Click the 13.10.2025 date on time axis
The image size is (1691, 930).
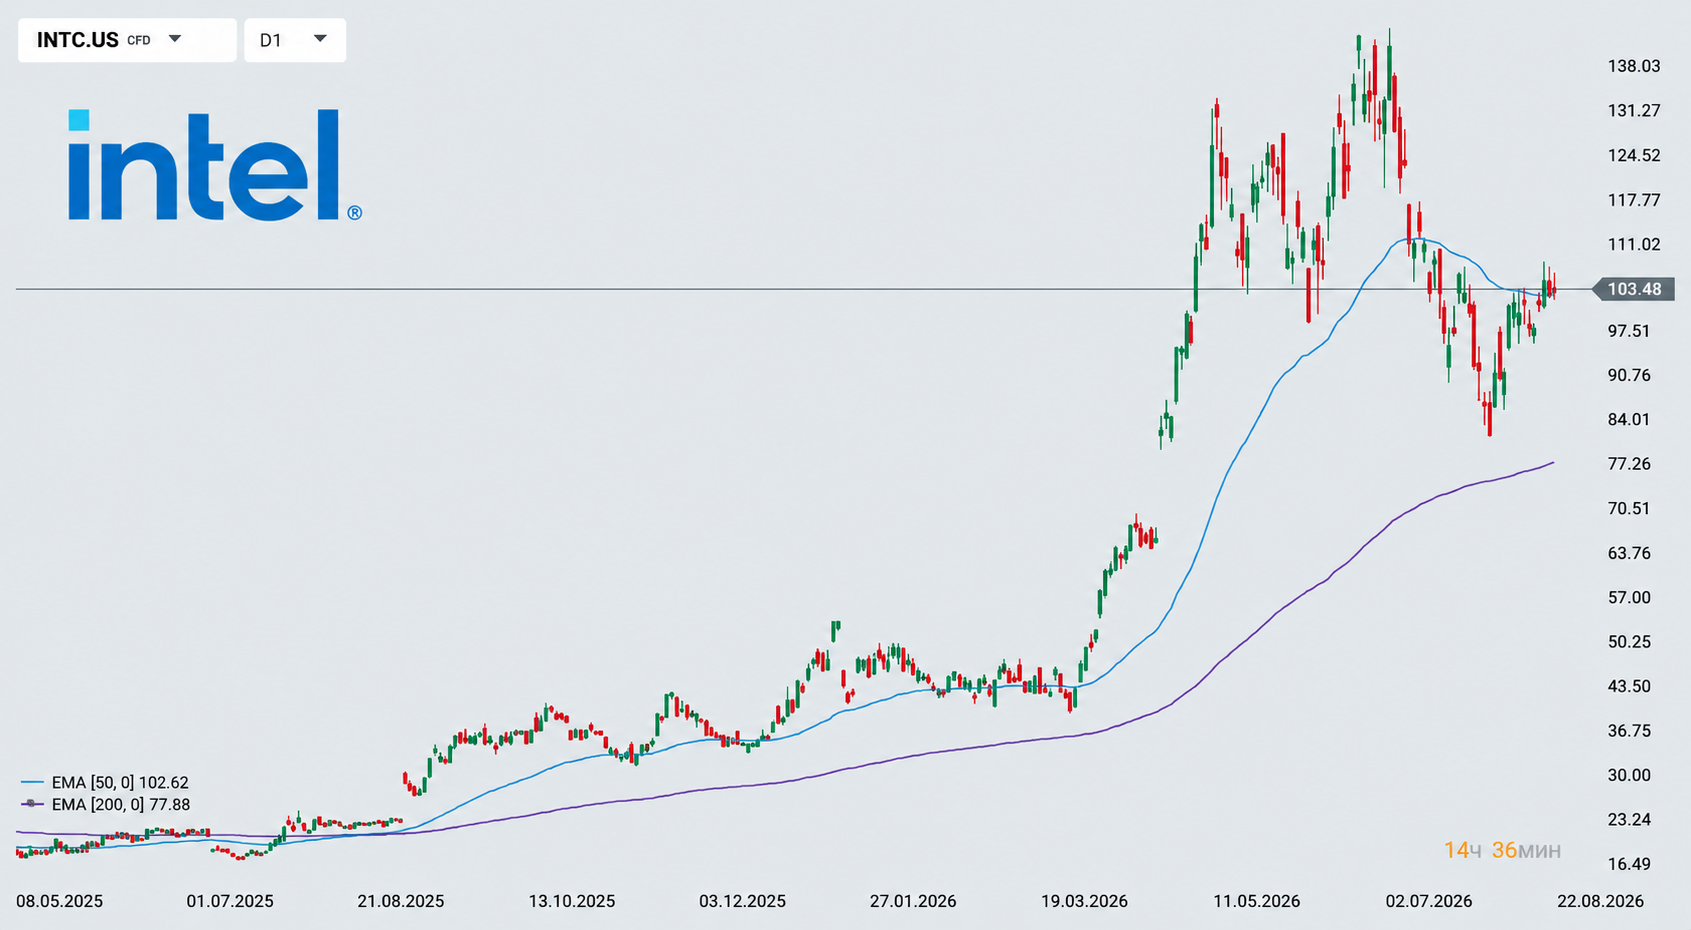click(x=572, y=901)
